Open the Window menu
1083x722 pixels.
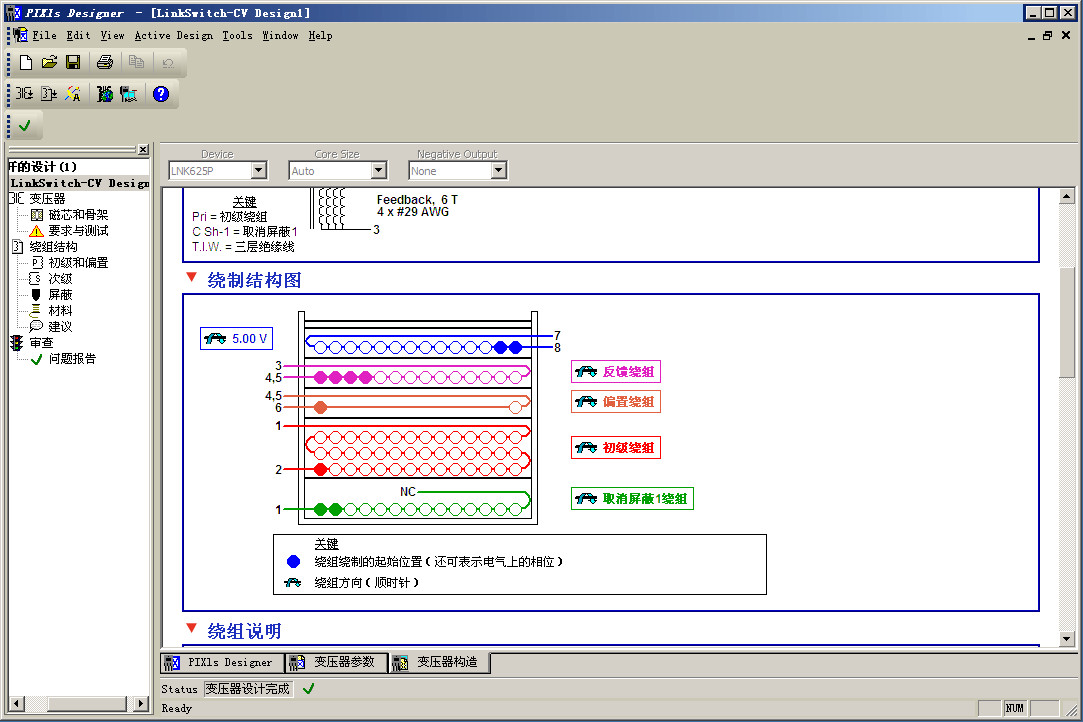280,35
